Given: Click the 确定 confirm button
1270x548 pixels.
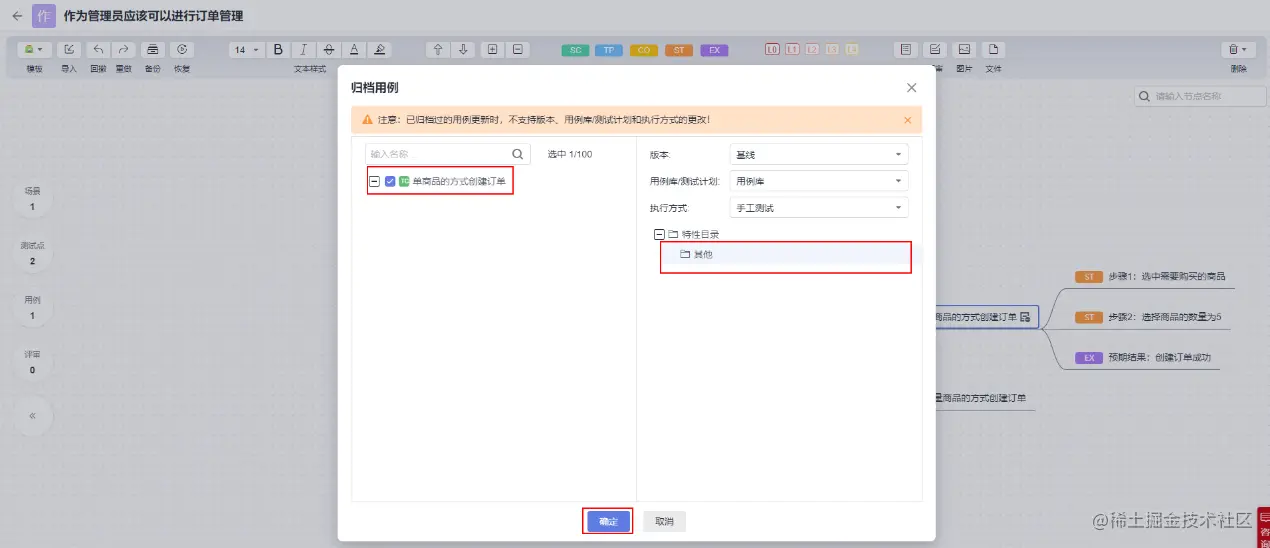Looking at the screenshot, I should pyautogui.click(x=607, y=521).
